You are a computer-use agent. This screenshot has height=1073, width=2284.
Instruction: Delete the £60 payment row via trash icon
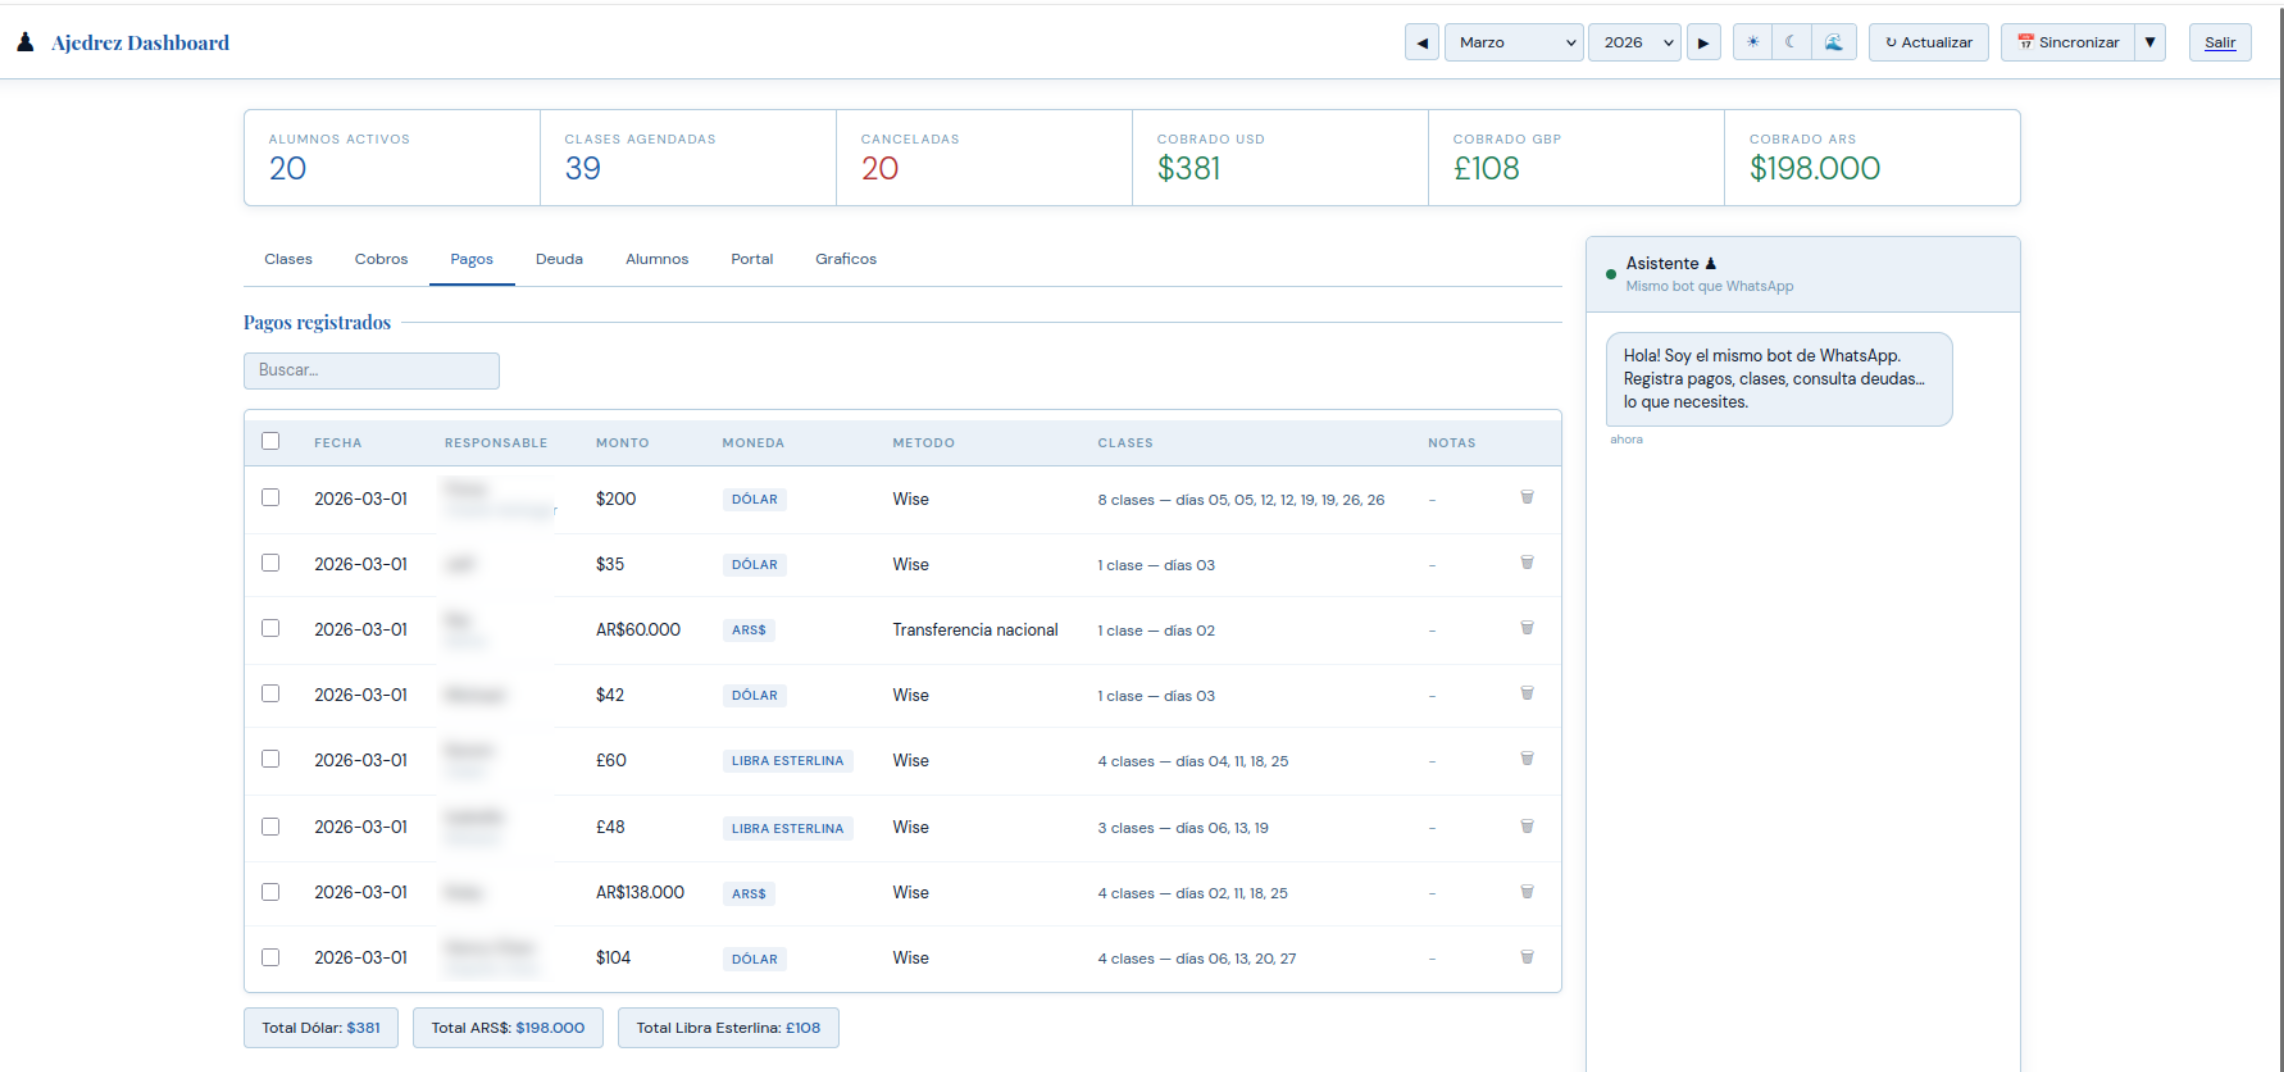(x=1527, y=758)
